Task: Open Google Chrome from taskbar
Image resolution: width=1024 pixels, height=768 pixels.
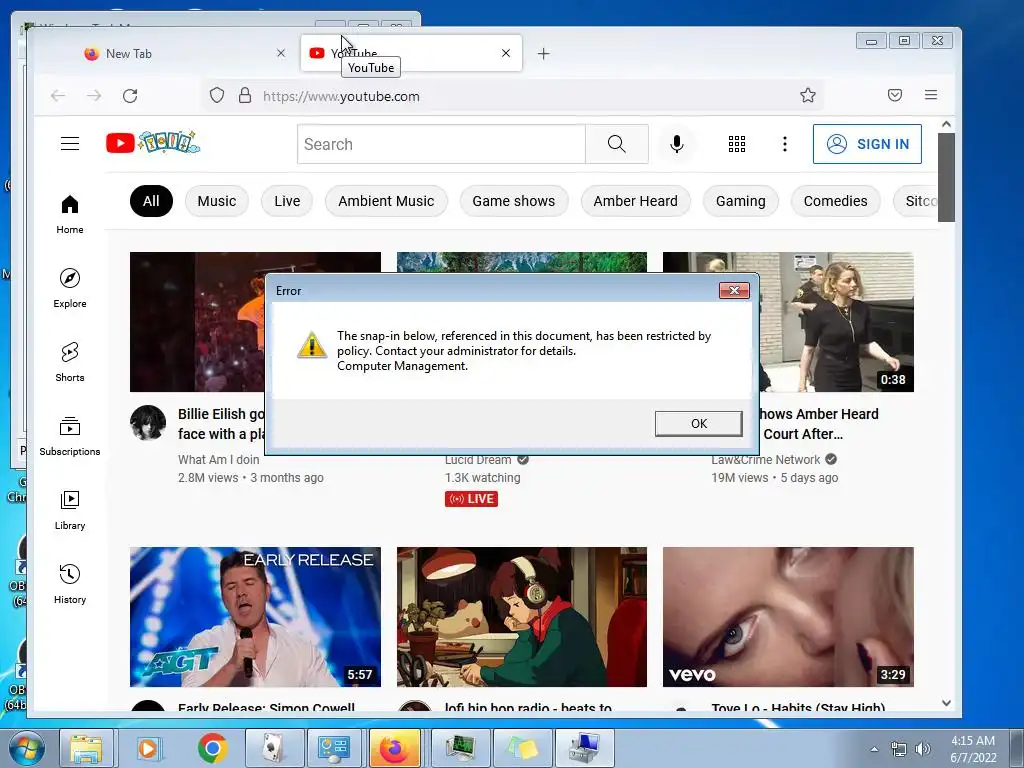Action: pos(212,748)
